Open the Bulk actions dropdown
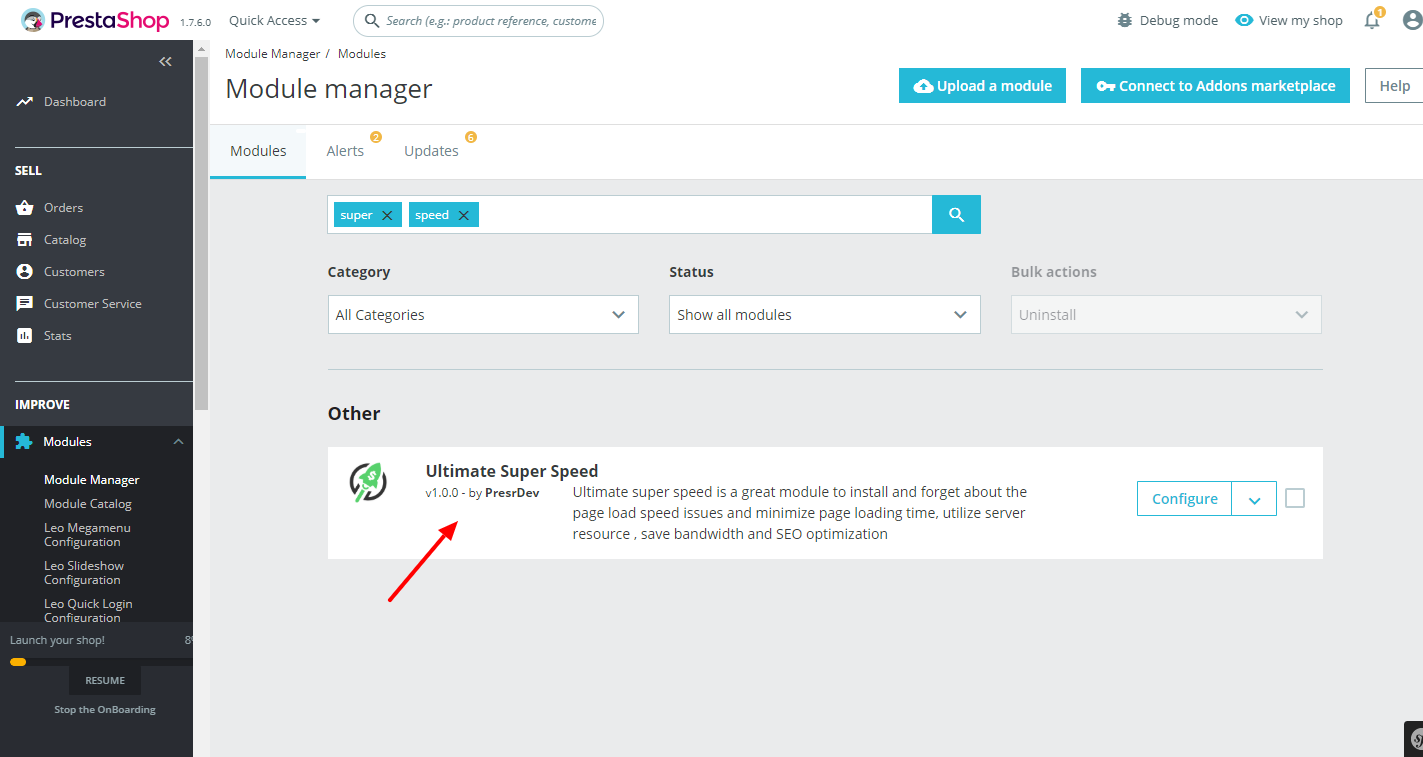The height and width of the screenshot is (757, 1423). coord(1166,315)
